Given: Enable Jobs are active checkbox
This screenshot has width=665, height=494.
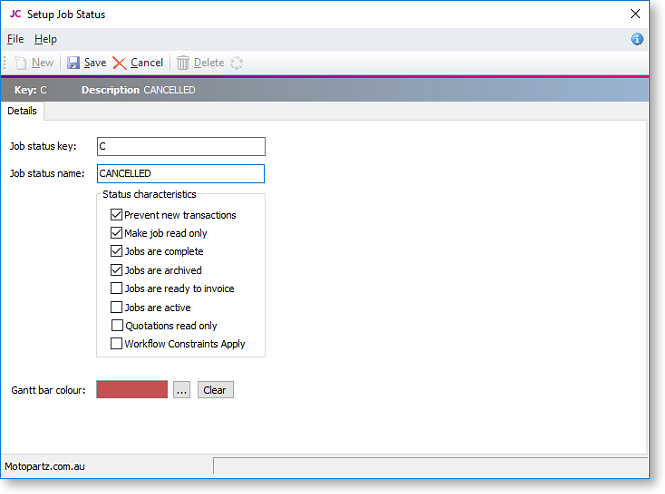Looking at the screenshot, I should pos(116,307).
